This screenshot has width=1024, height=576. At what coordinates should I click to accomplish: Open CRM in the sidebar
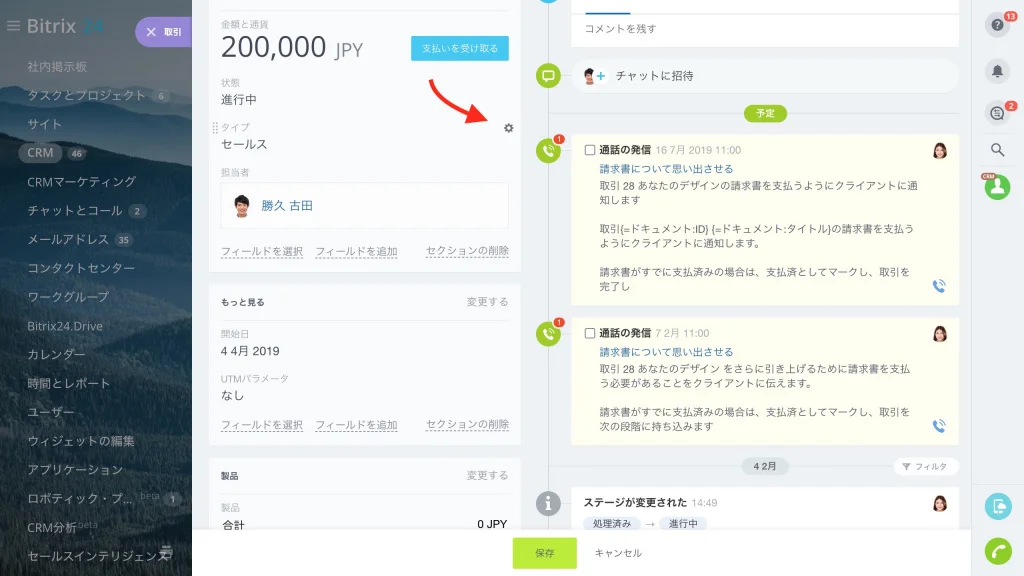point(40,153)
